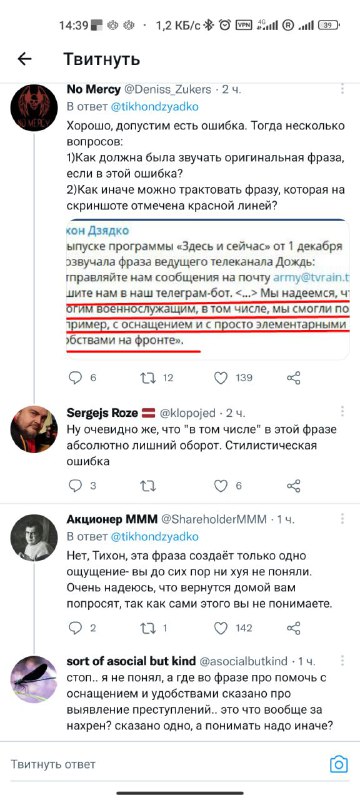Like Акционер МММ's tweet with 142 likes

click(x=220, y=628)
